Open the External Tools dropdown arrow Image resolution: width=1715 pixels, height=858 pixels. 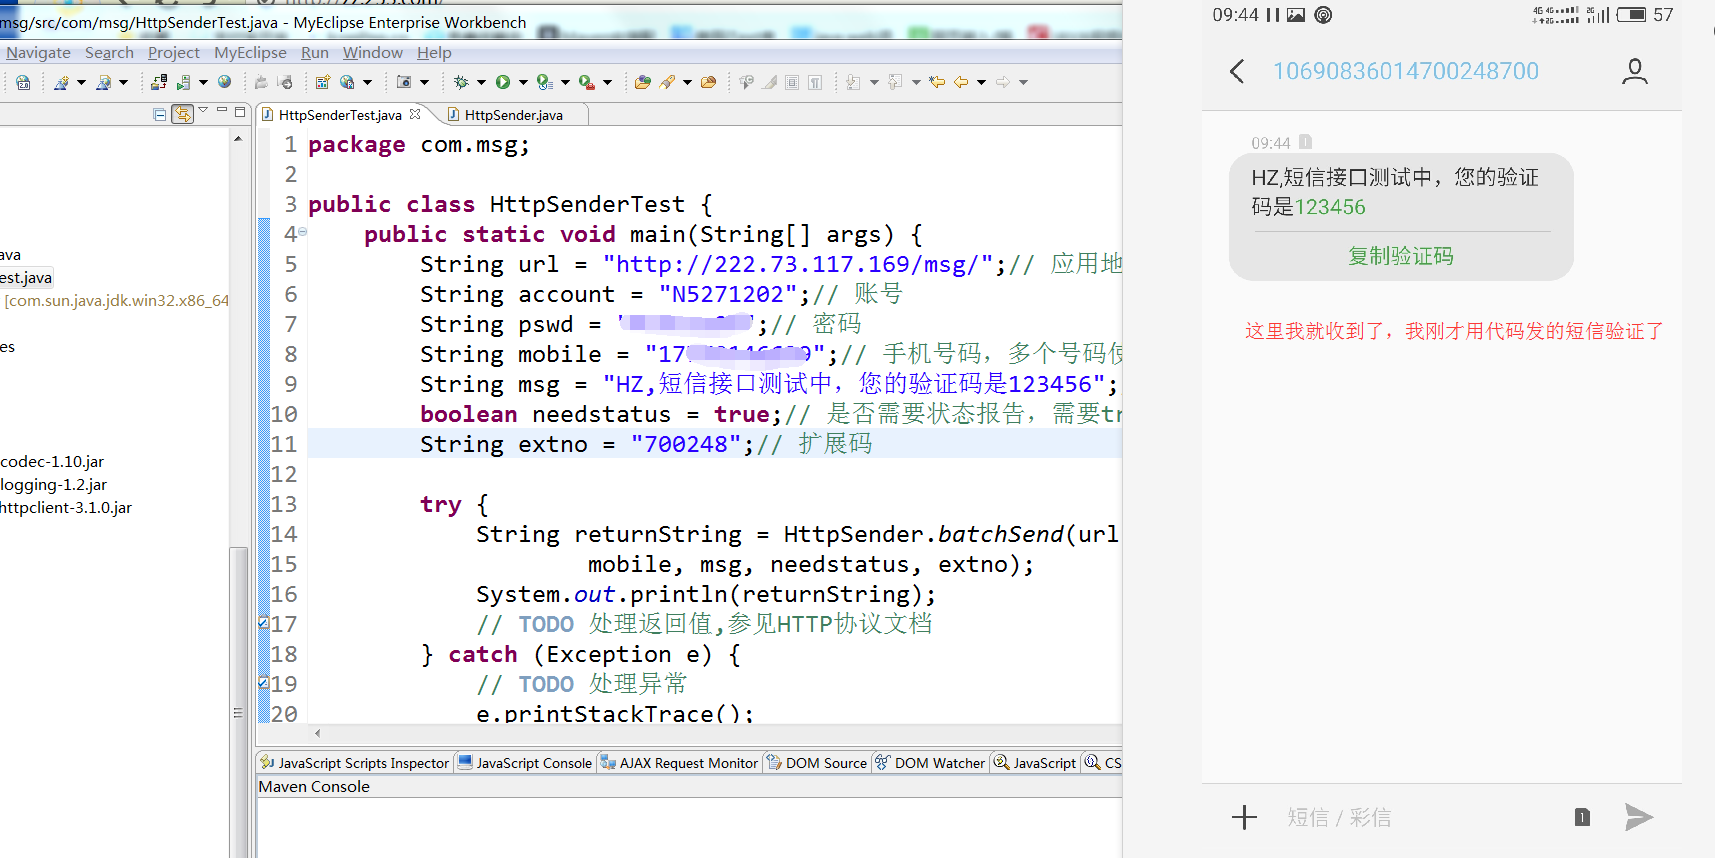click(x=607, y=82)
